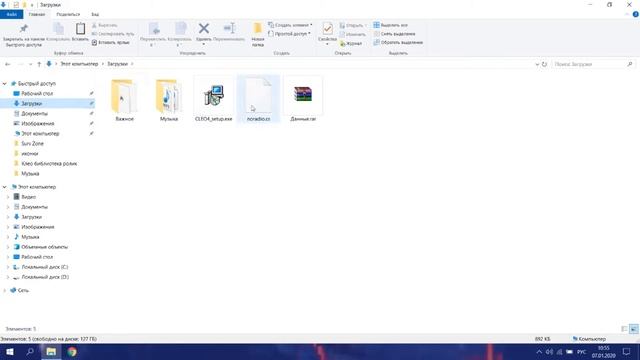This screenshot has height=360, width=640.
Task: Click Снять выделение (Select none) command
Action: click(x=394, y=34)
